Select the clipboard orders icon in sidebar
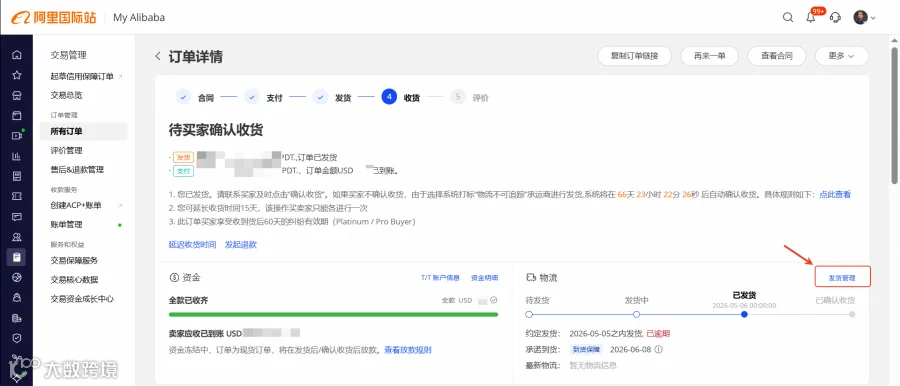 pos(17,257)
